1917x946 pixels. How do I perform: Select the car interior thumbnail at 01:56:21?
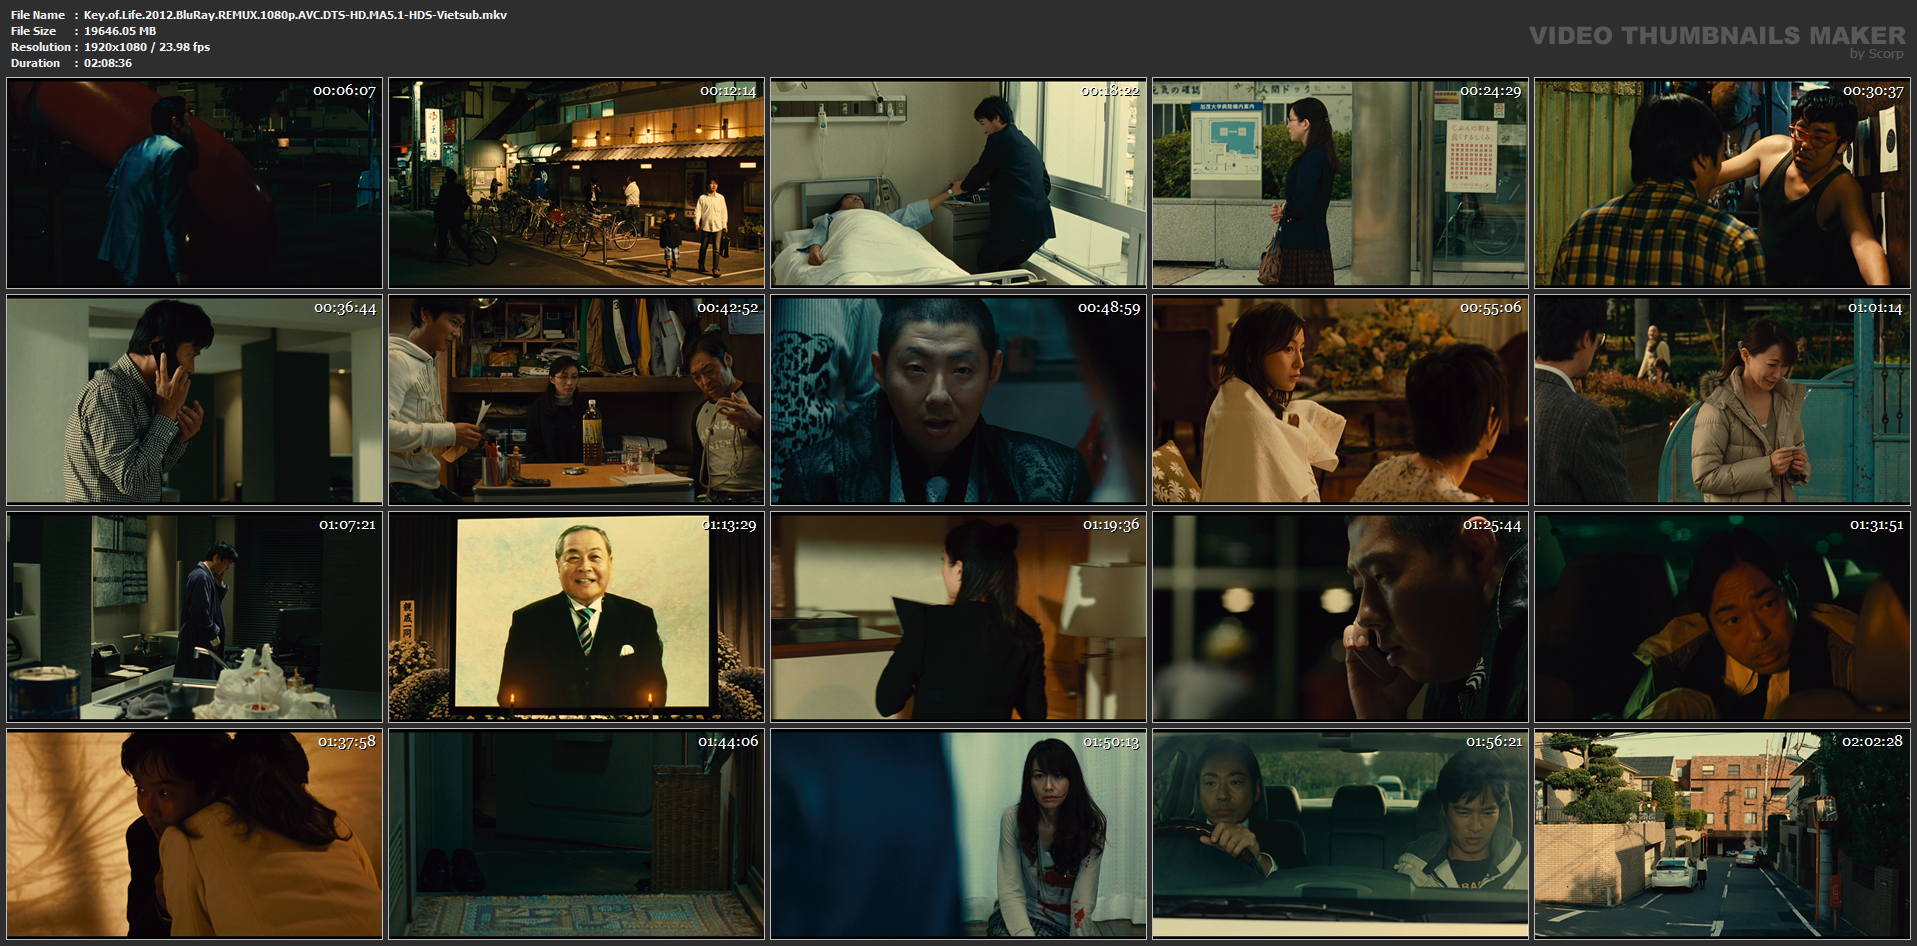coord(1341,834)
